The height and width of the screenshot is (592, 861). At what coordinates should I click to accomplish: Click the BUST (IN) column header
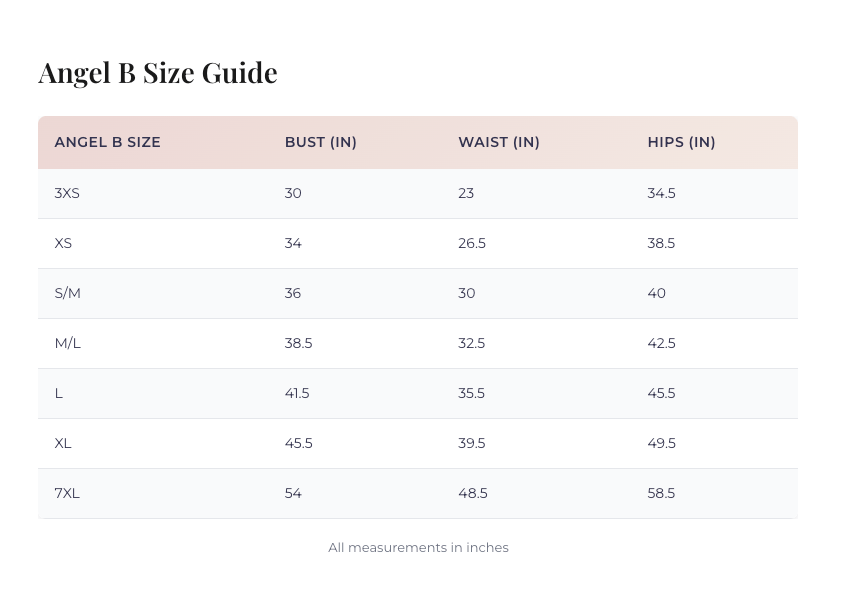coord(321,142)
